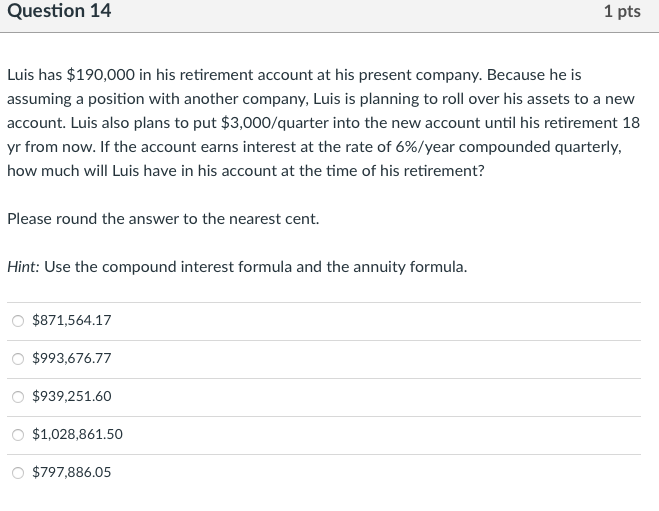This screenshot has height=511, width=659.
Task: Click the $939,251.60 answer label text
Action: (x=72, y=397)
